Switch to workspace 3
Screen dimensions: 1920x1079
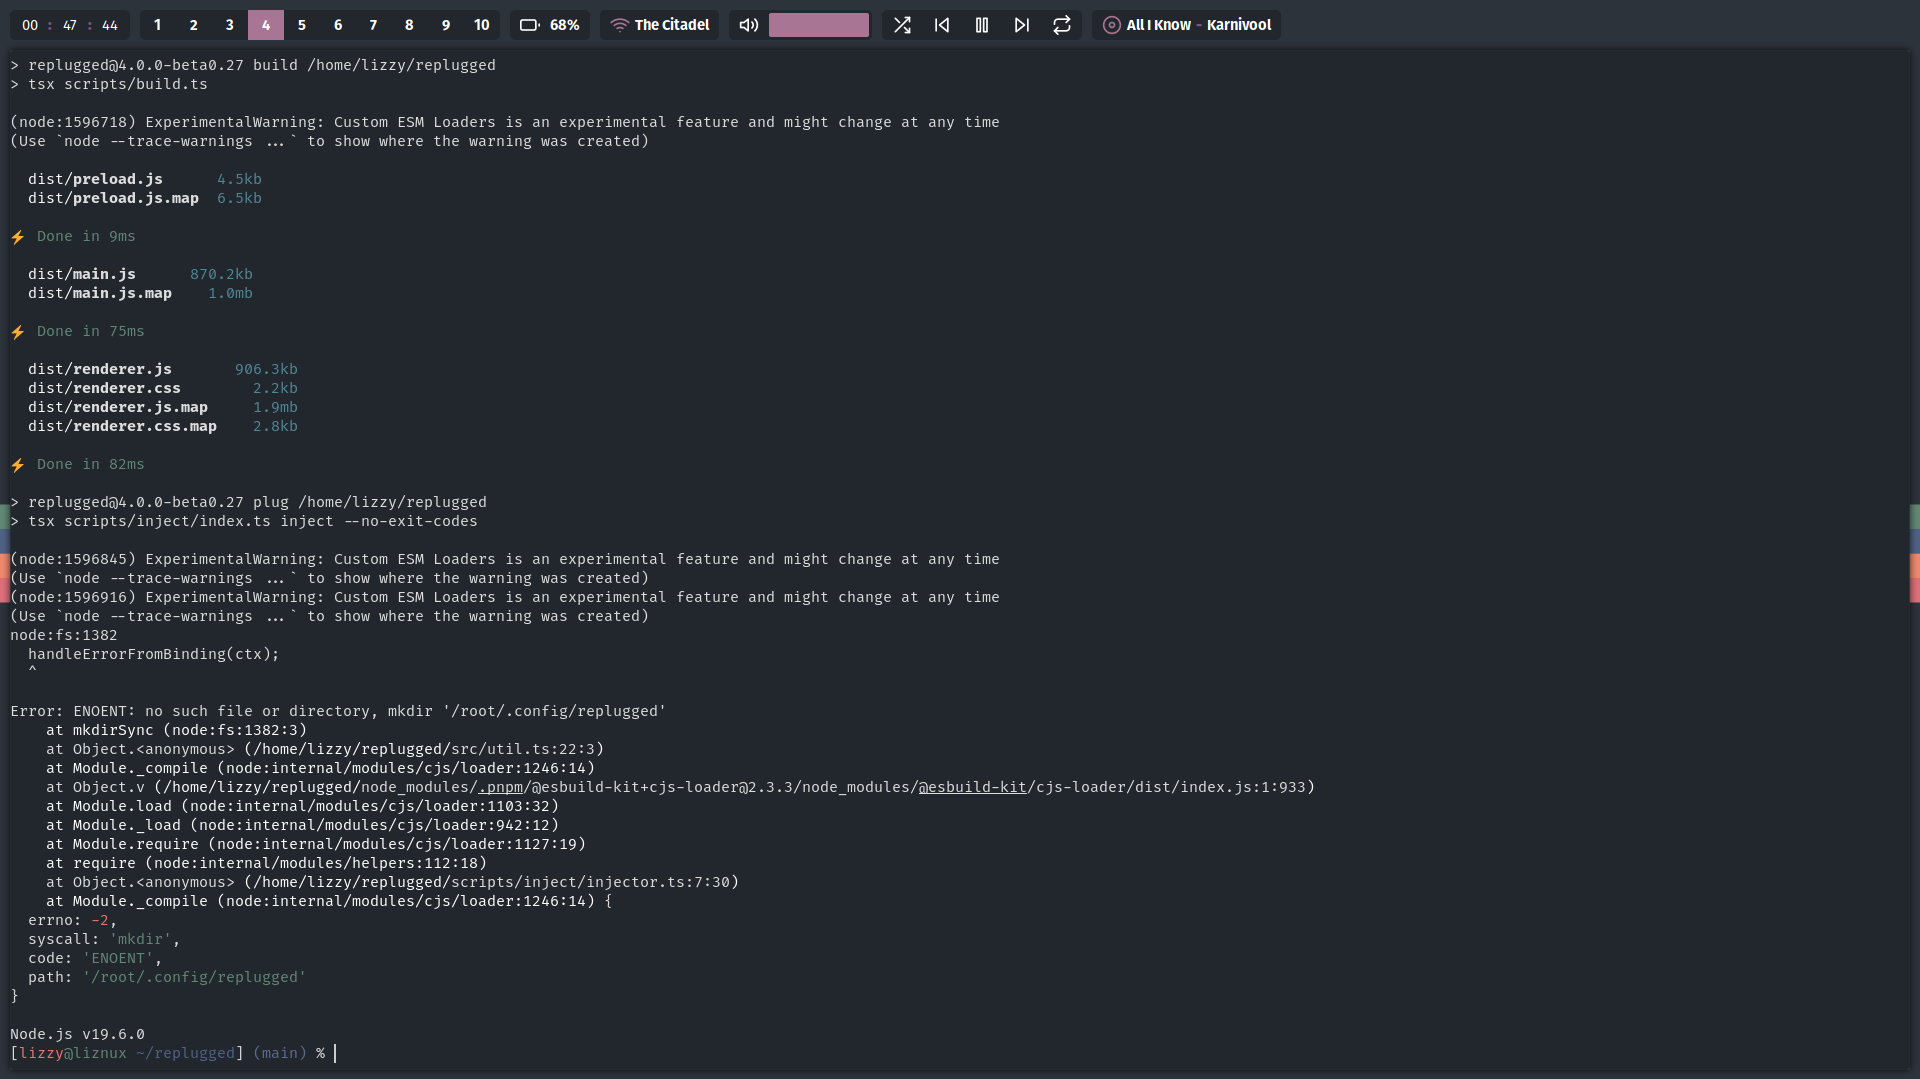229,25
